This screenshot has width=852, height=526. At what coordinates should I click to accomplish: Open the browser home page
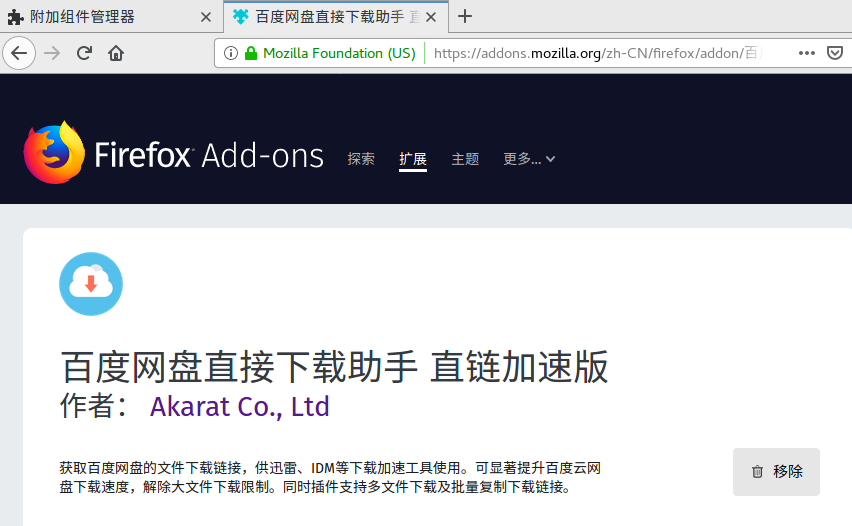116,53
